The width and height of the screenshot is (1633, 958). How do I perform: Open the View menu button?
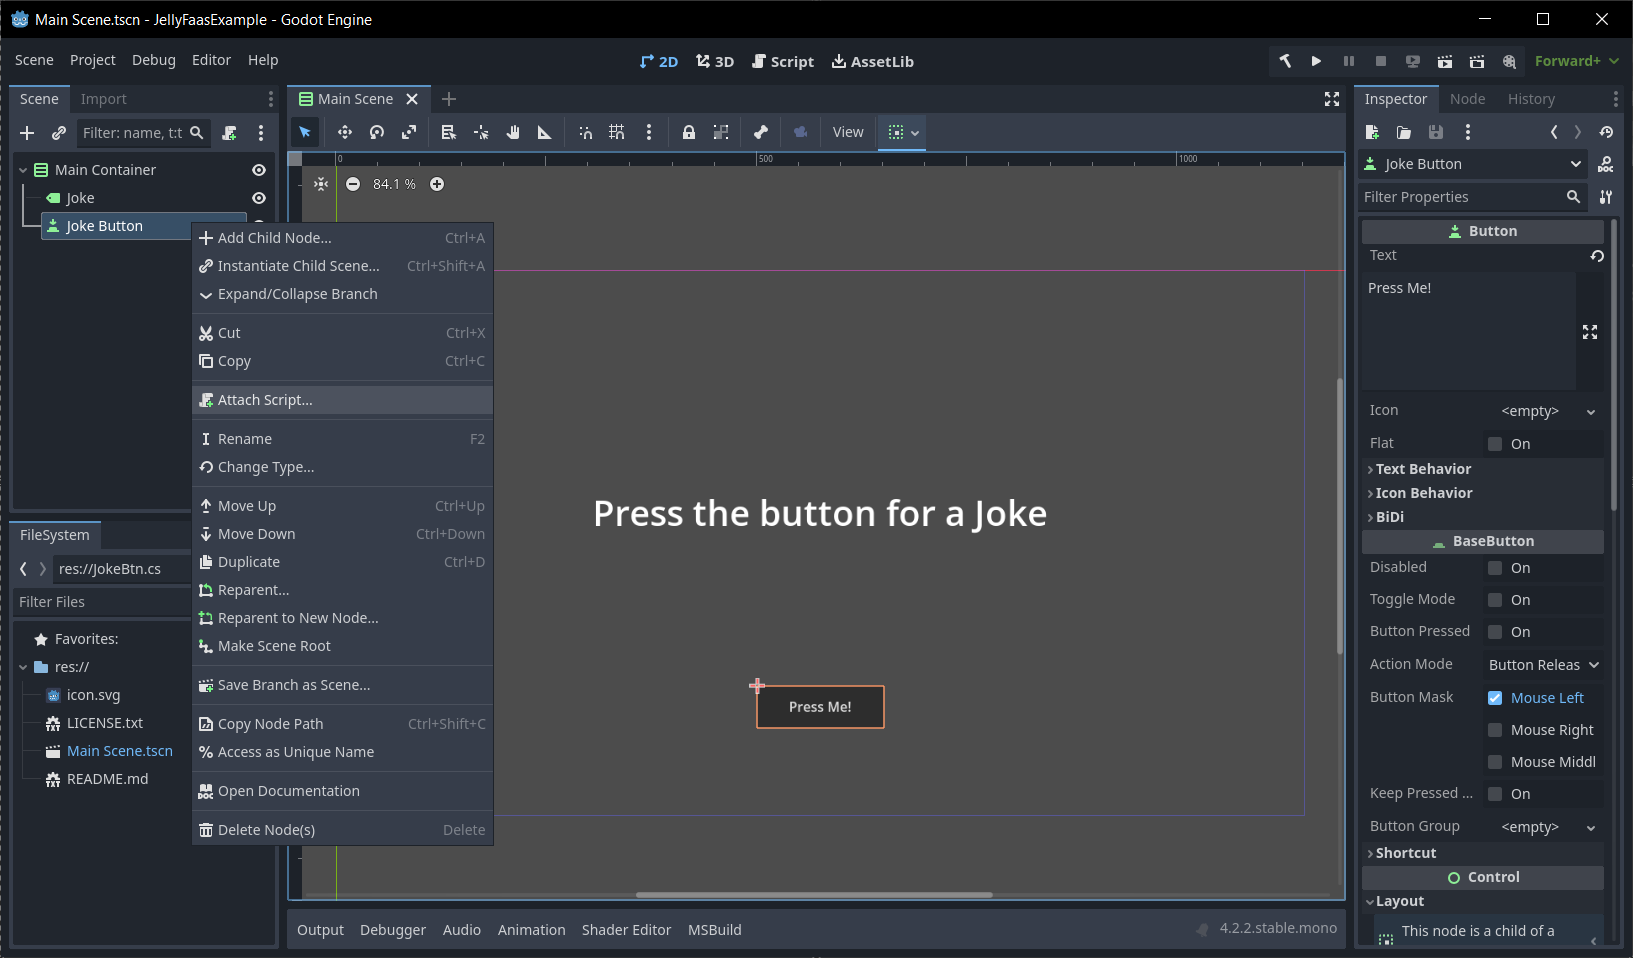click(x=848, y=132)
